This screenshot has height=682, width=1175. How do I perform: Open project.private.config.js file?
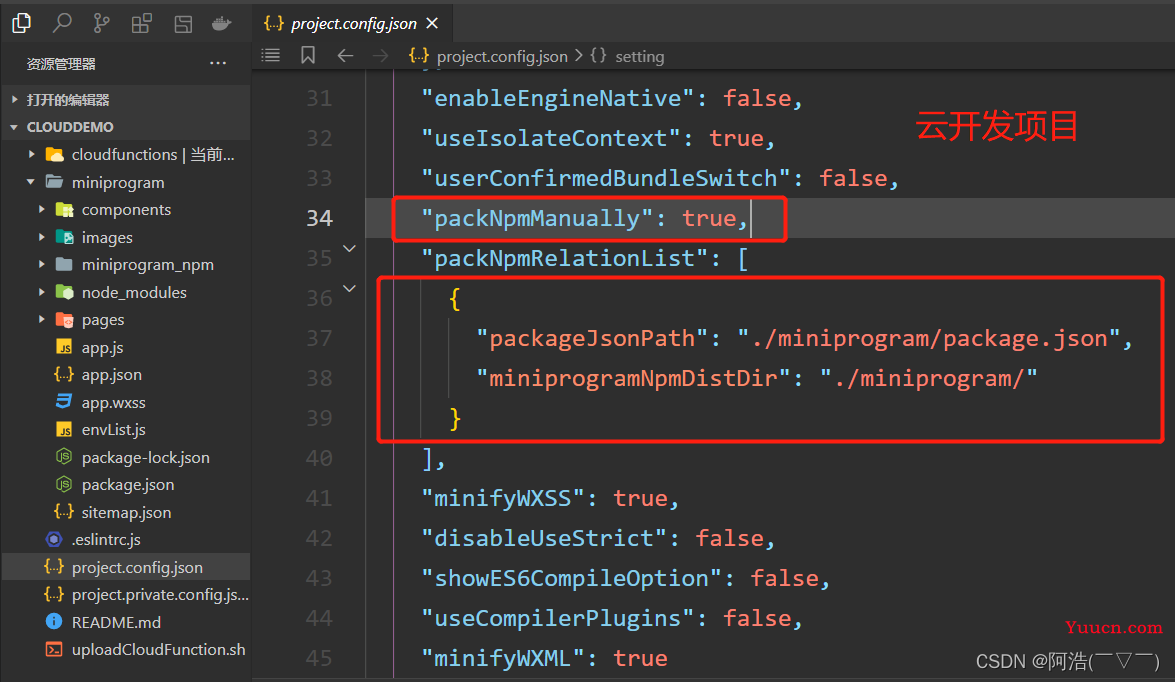pos(160,594)
